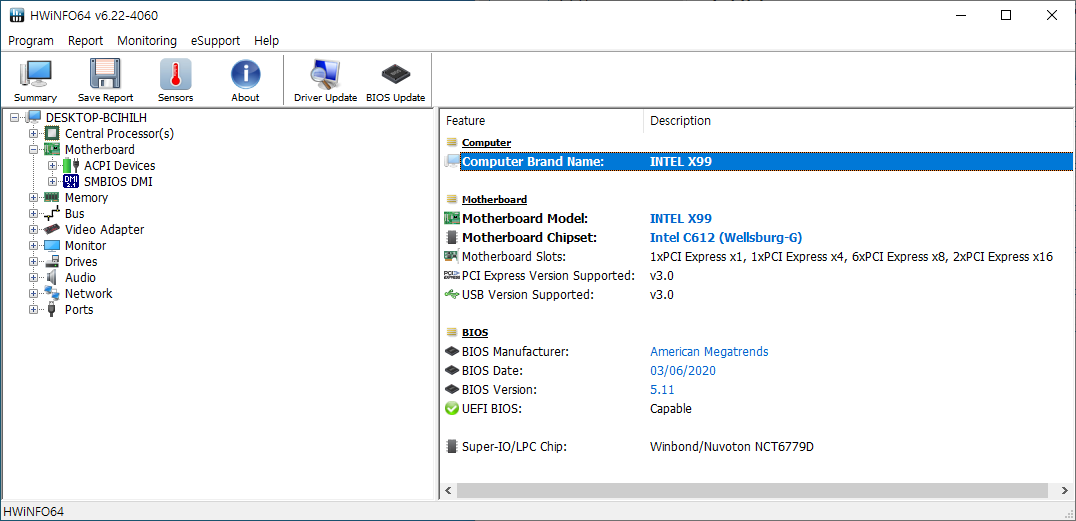1076x521 pixels.
Task: Expand the Monitor tree node
Action: [x=33, y=246]
